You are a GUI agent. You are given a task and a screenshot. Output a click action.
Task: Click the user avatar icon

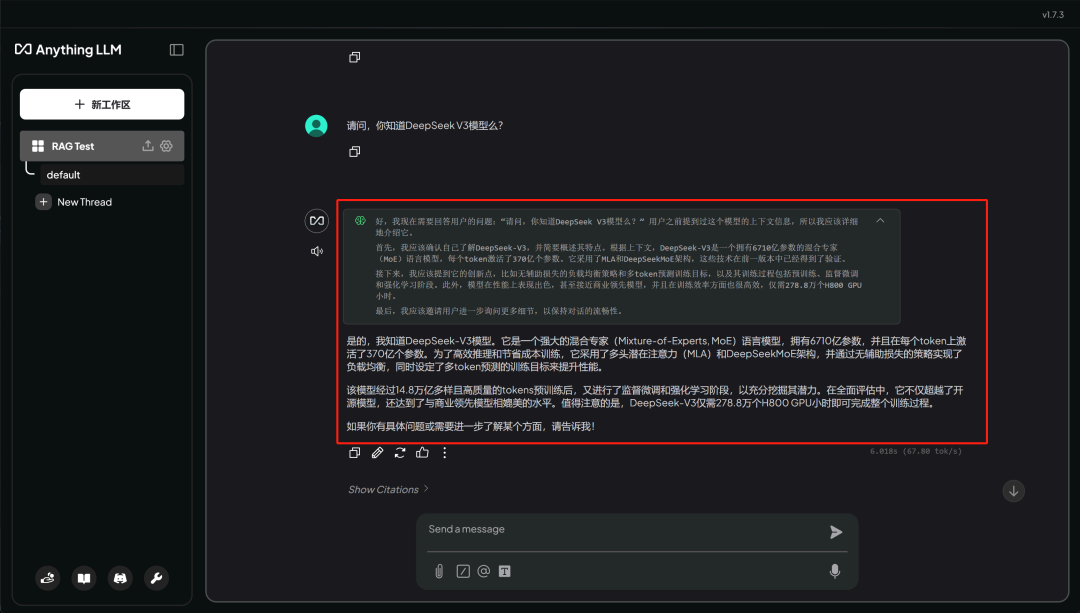(316, 125)
